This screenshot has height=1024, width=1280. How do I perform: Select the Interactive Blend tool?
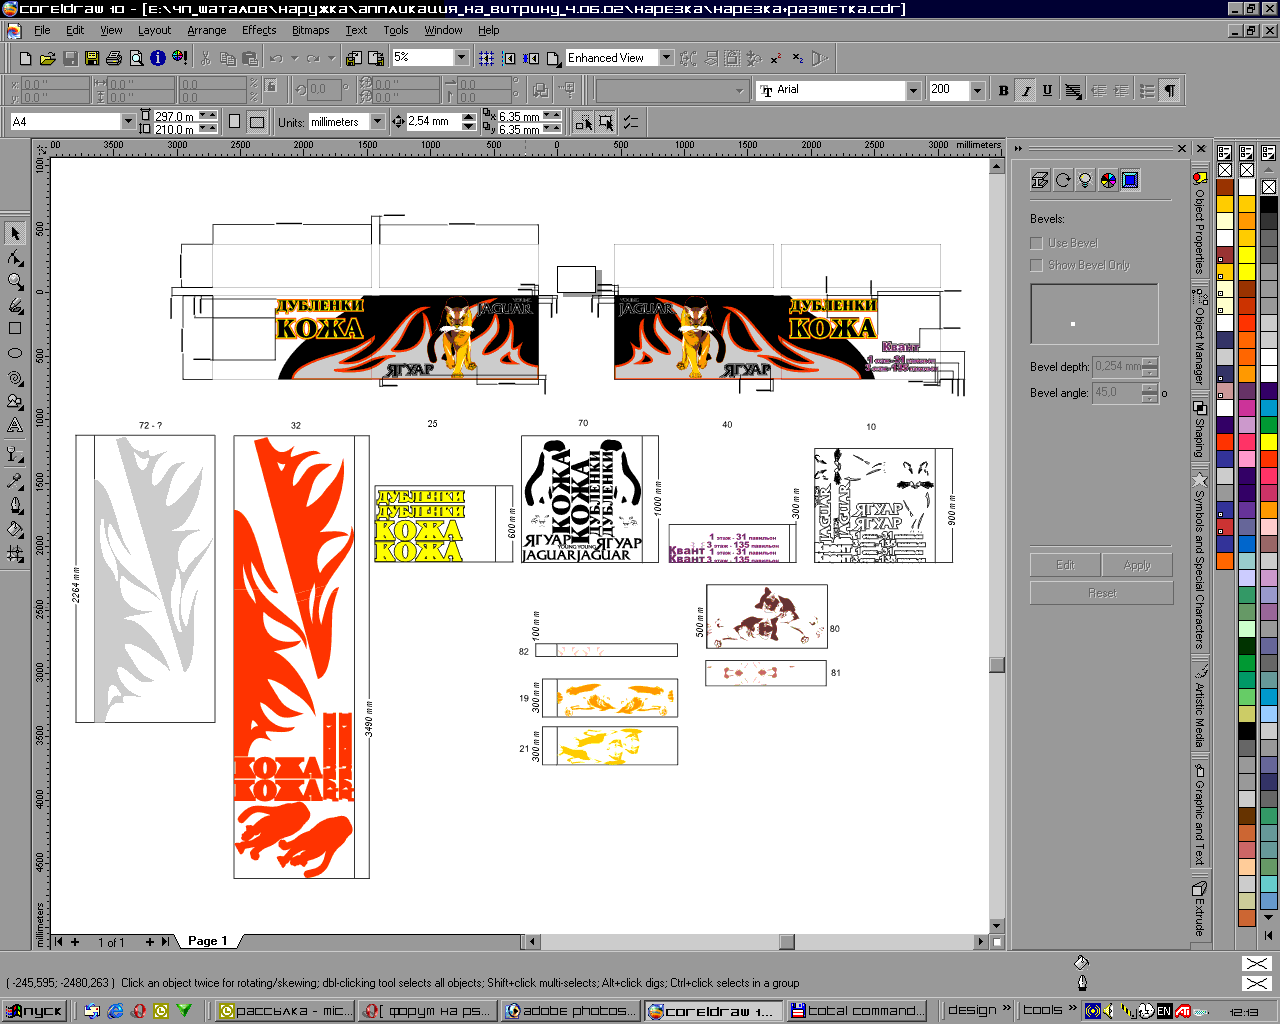[x=15, y=455]
